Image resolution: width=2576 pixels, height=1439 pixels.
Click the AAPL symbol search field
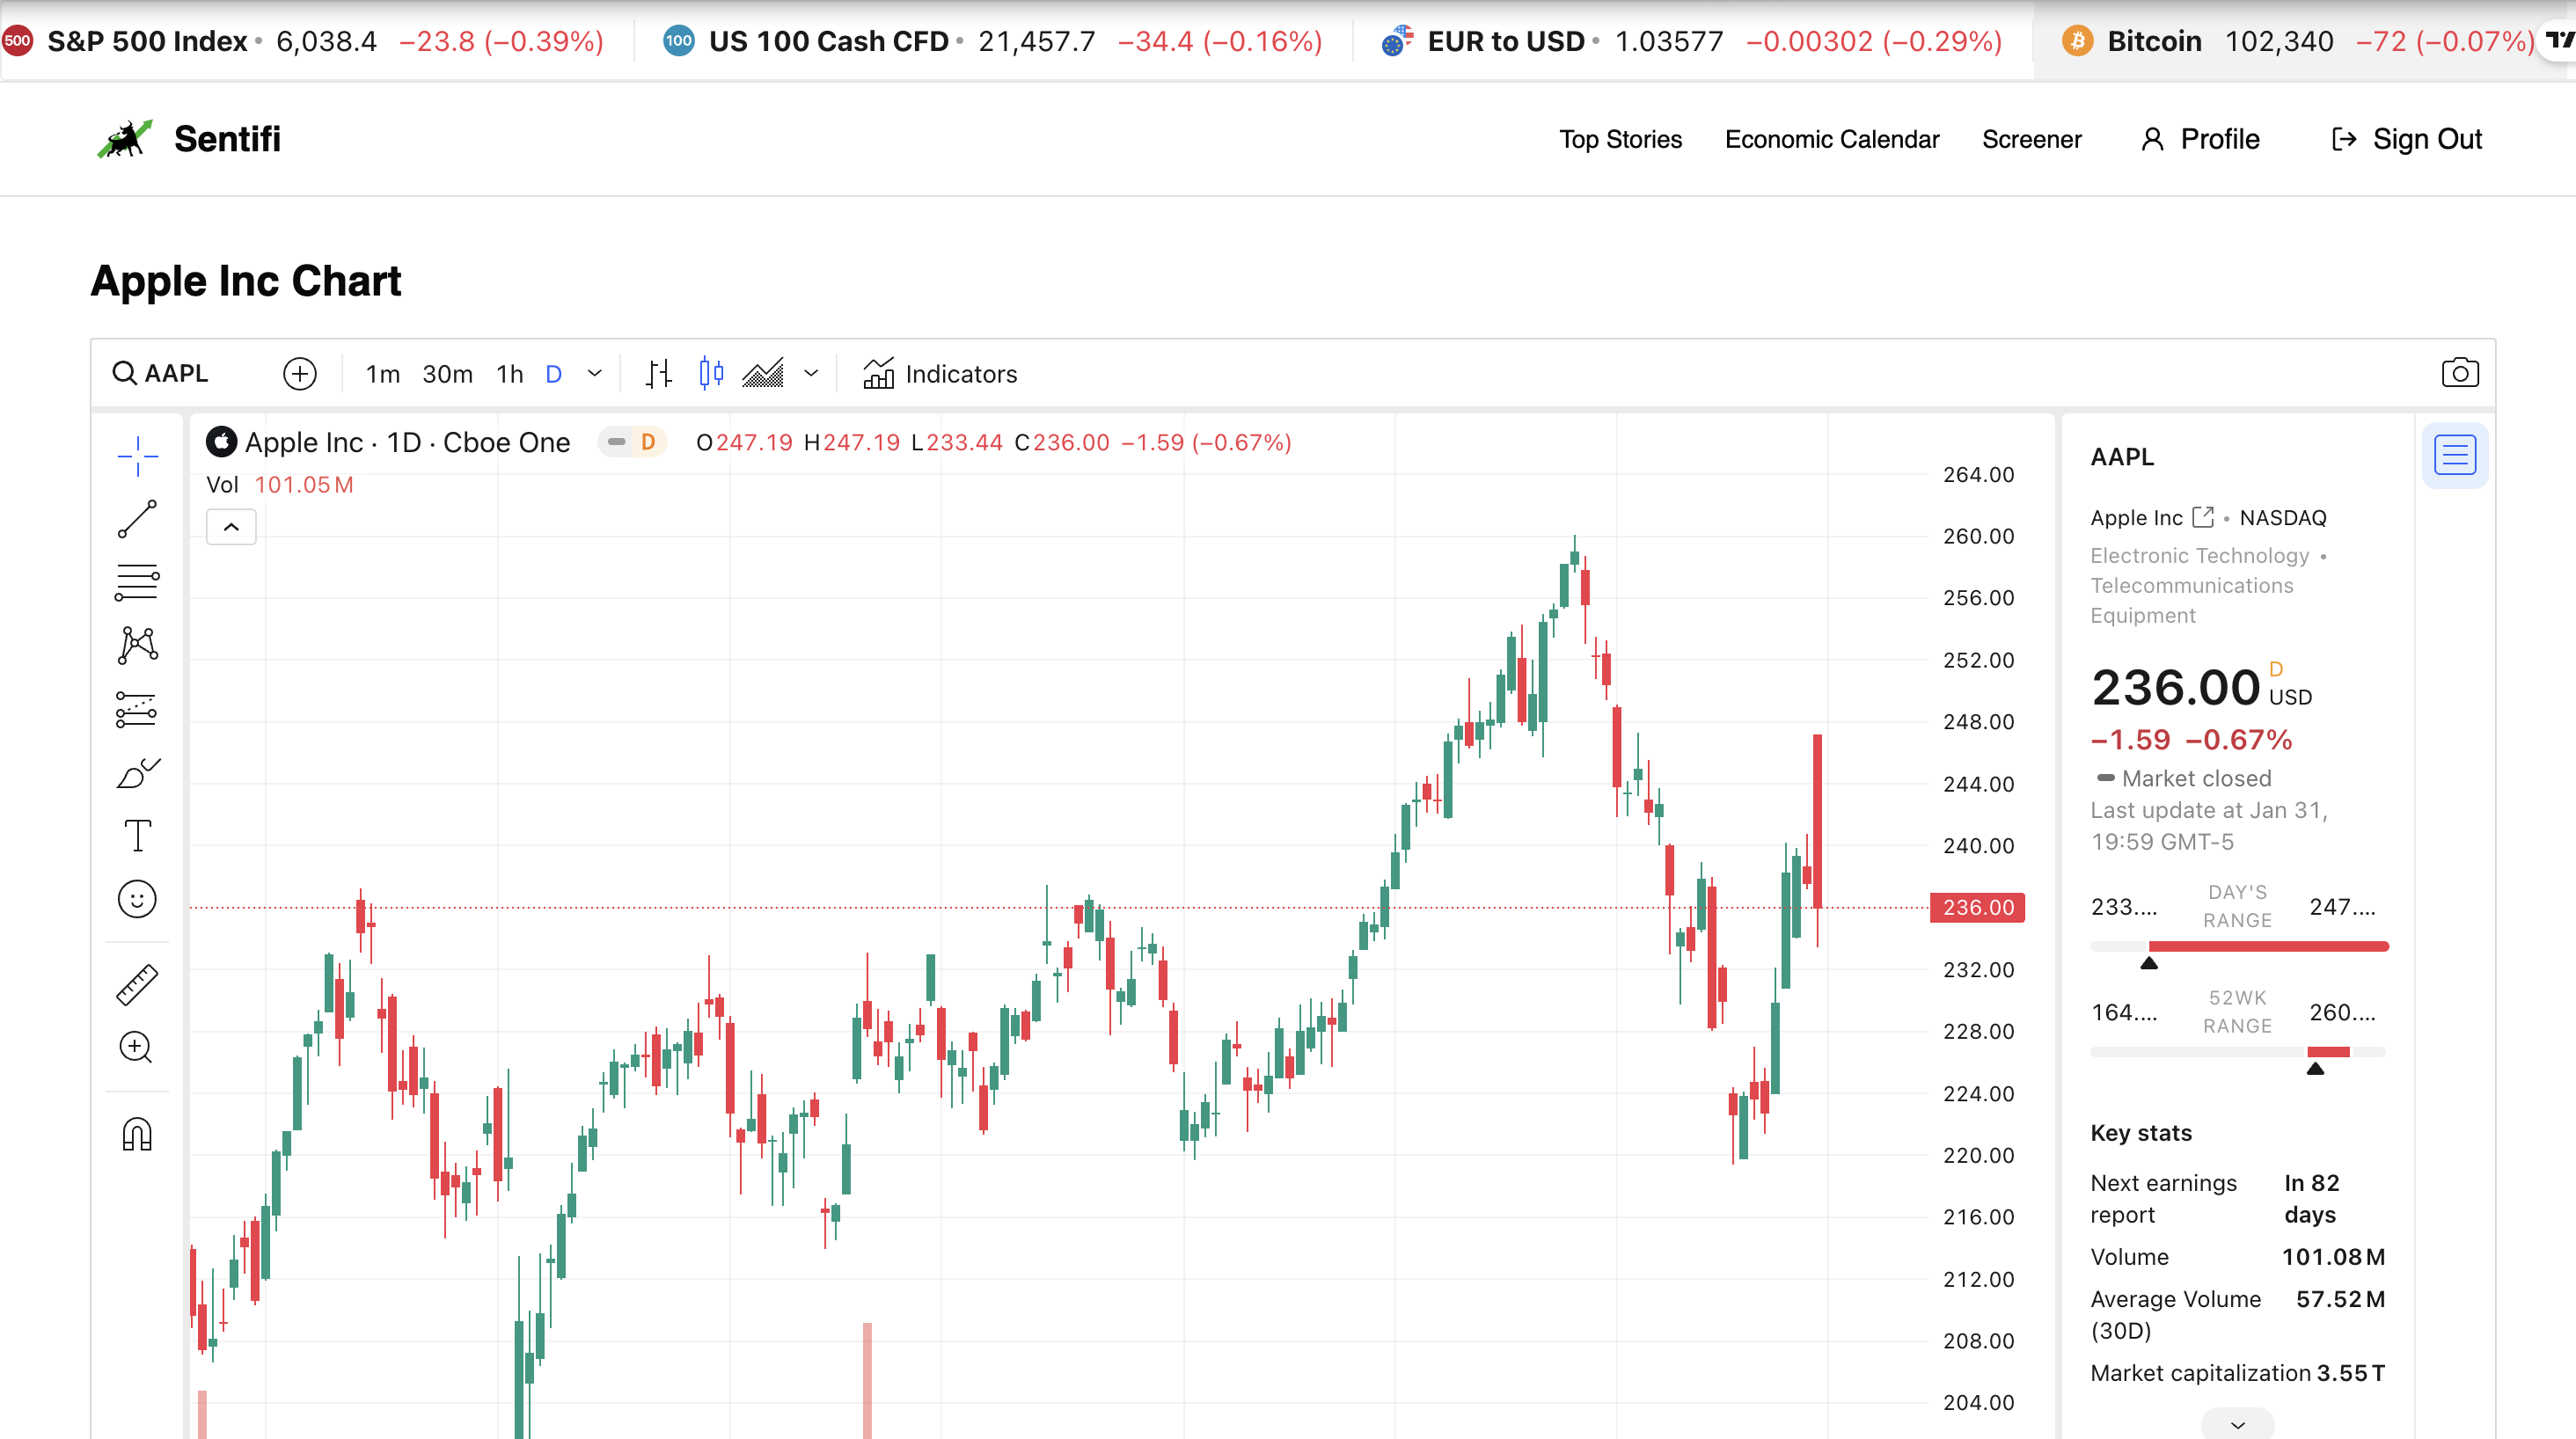(176, 373)
